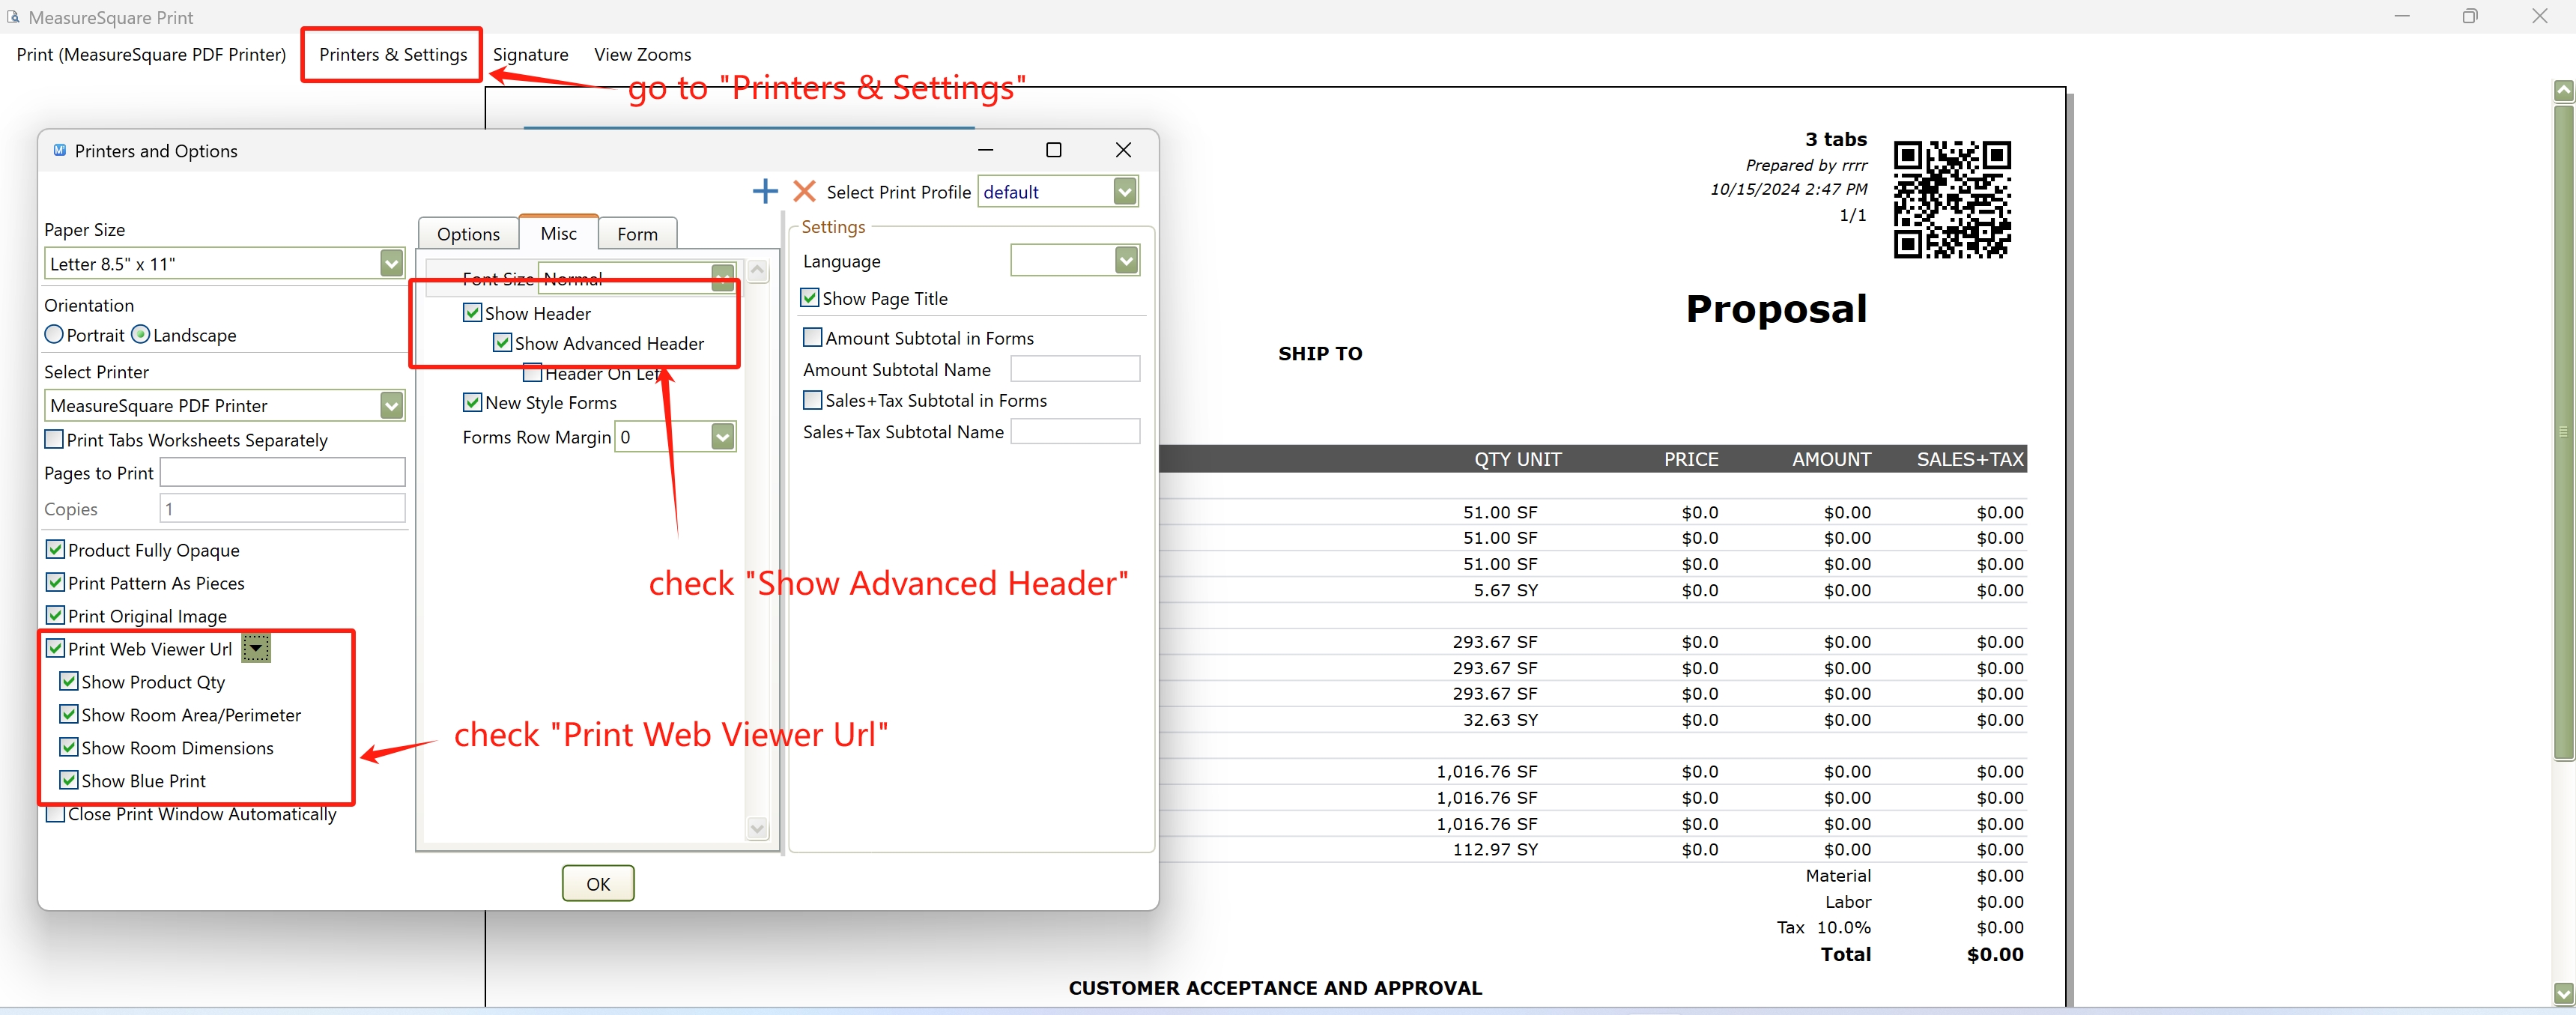Screen dimensions: 2576x1015
Task: Maximize the Printers and Options dialog
Action: [1053, 150]
